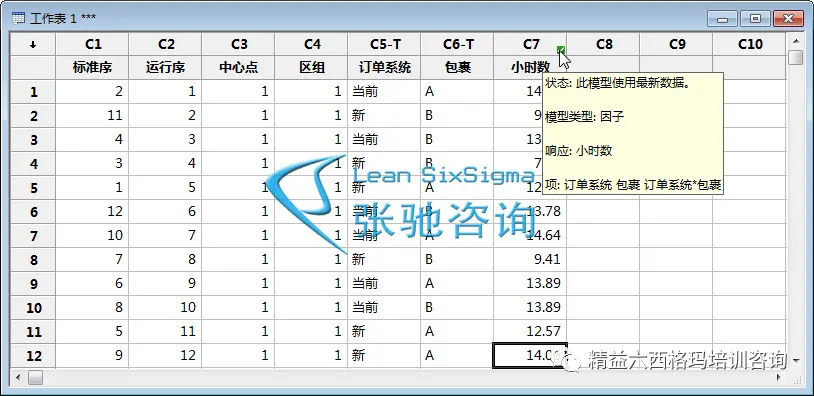Click 13.89 cell in row 9
Screen dimensions: 814x396
(531, 283)
